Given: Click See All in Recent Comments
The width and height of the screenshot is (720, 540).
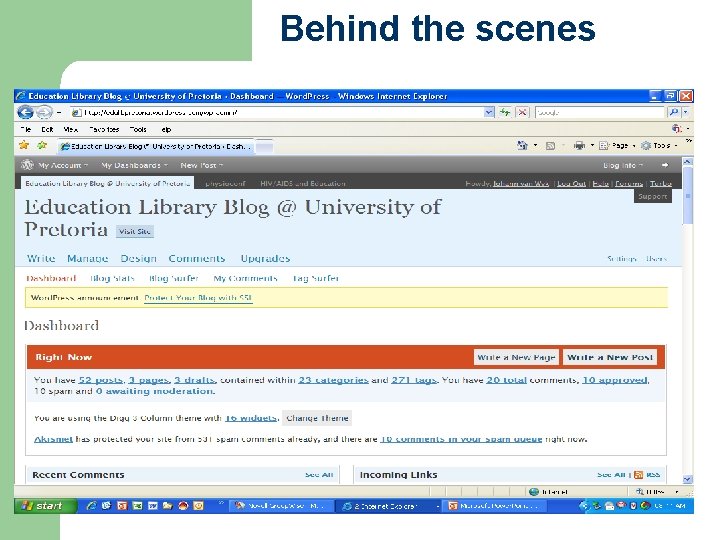Looking at the screenshot, I should [319, 475].
